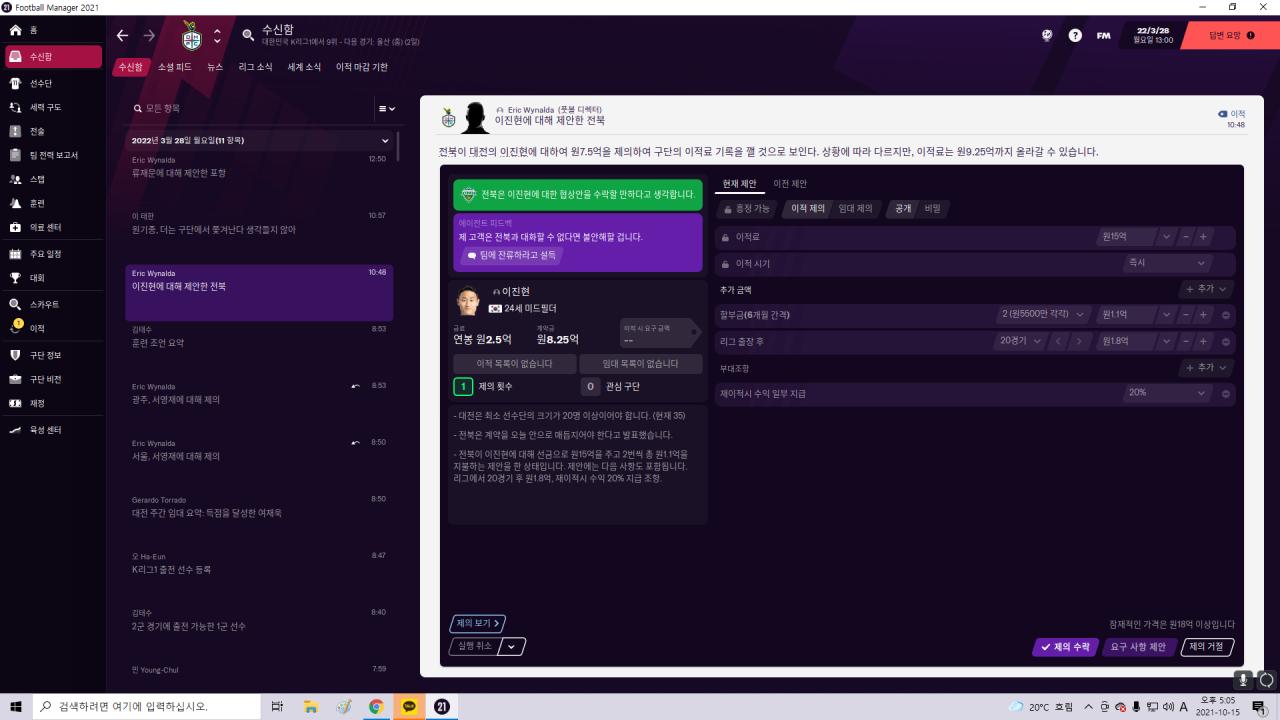Screen dimensions: 1280x720
Task: Open the 20경기 appearances dropdown
Action: pos(1018,341)
